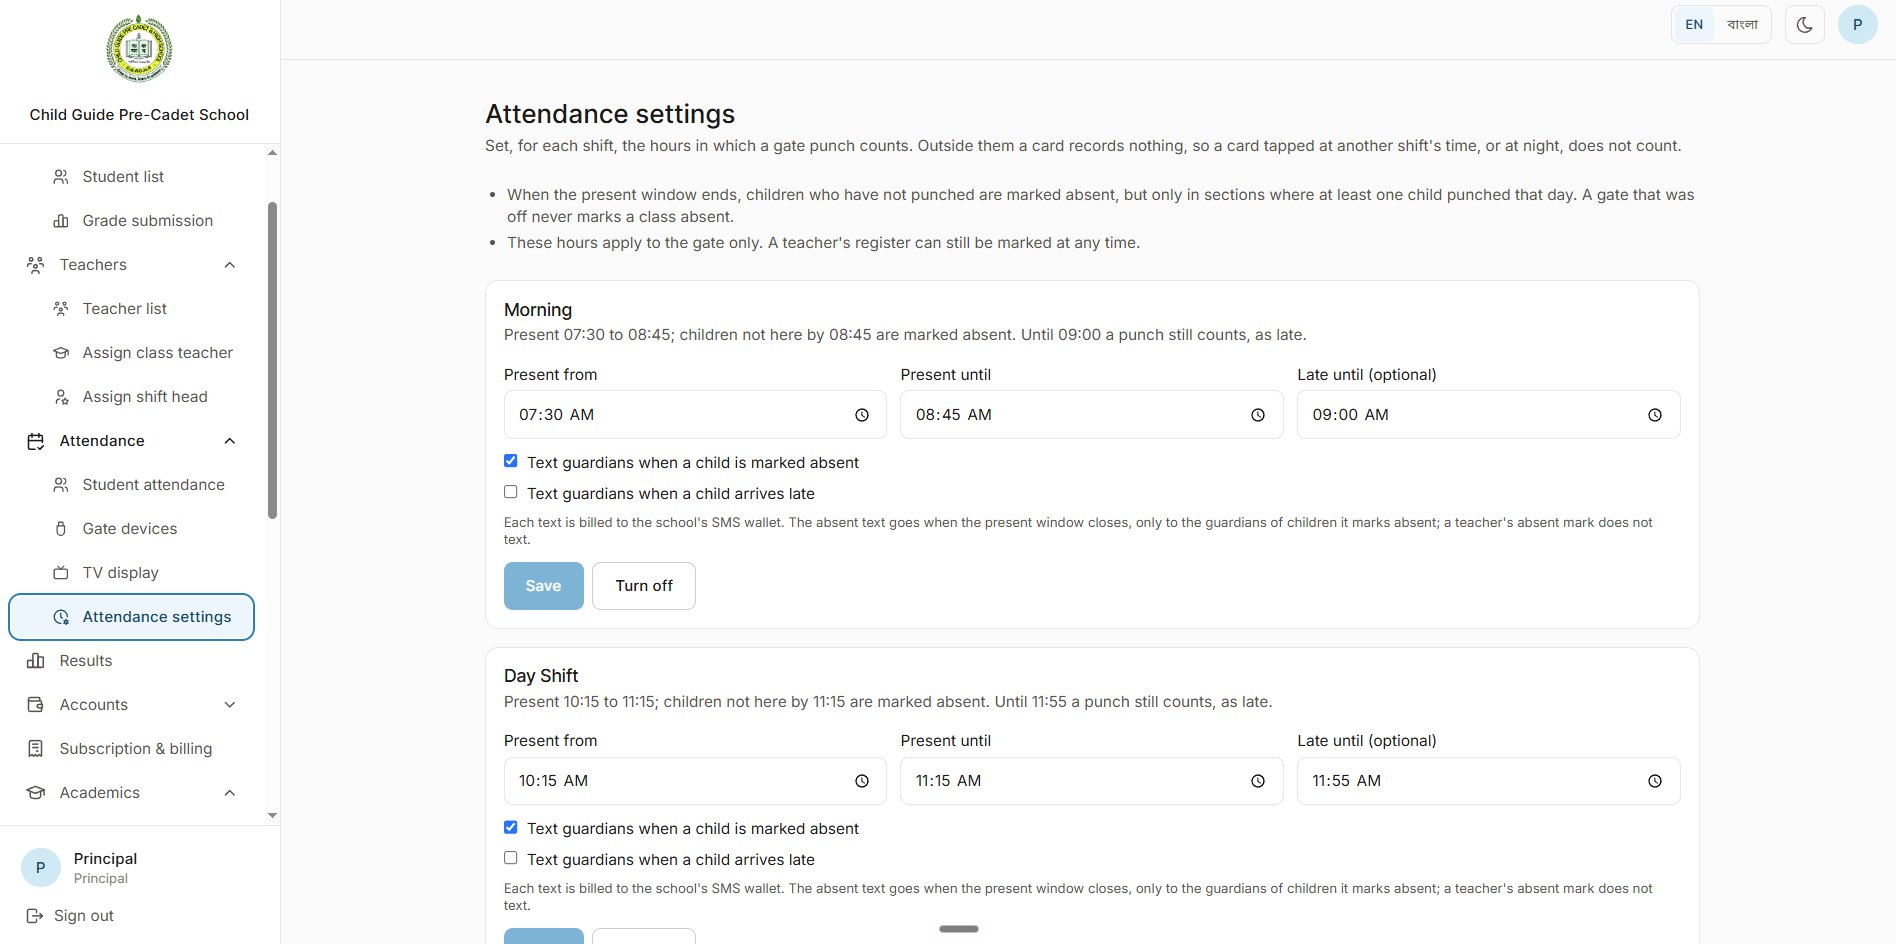Screen dimensions: 1896x944
Task: Collapse the Attendance section chevron
Action: coord(229,441)
